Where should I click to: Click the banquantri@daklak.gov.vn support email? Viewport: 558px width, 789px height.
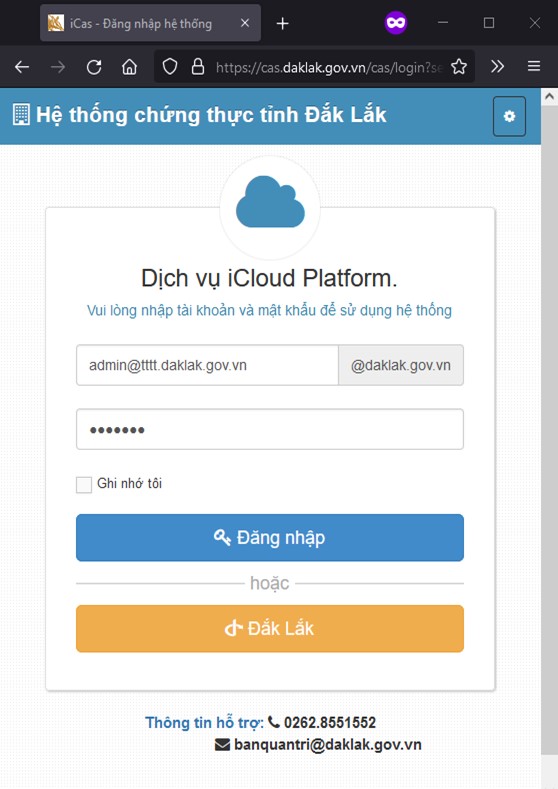click(x=328, y=744)
